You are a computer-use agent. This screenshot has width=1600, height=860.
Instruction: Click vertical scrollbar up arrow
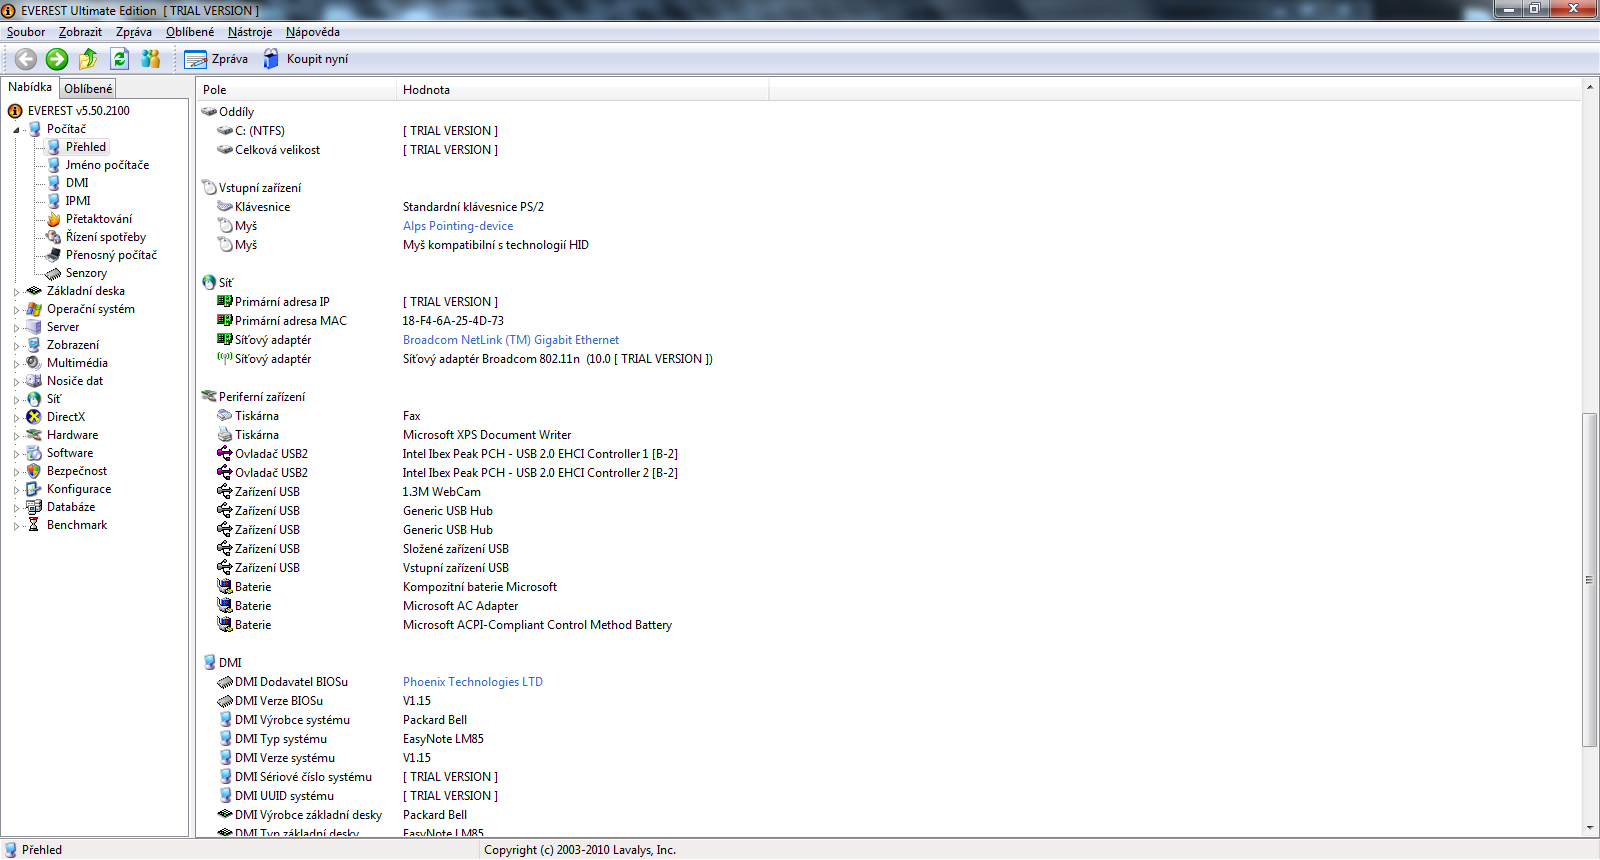[x=1590, y=87]
